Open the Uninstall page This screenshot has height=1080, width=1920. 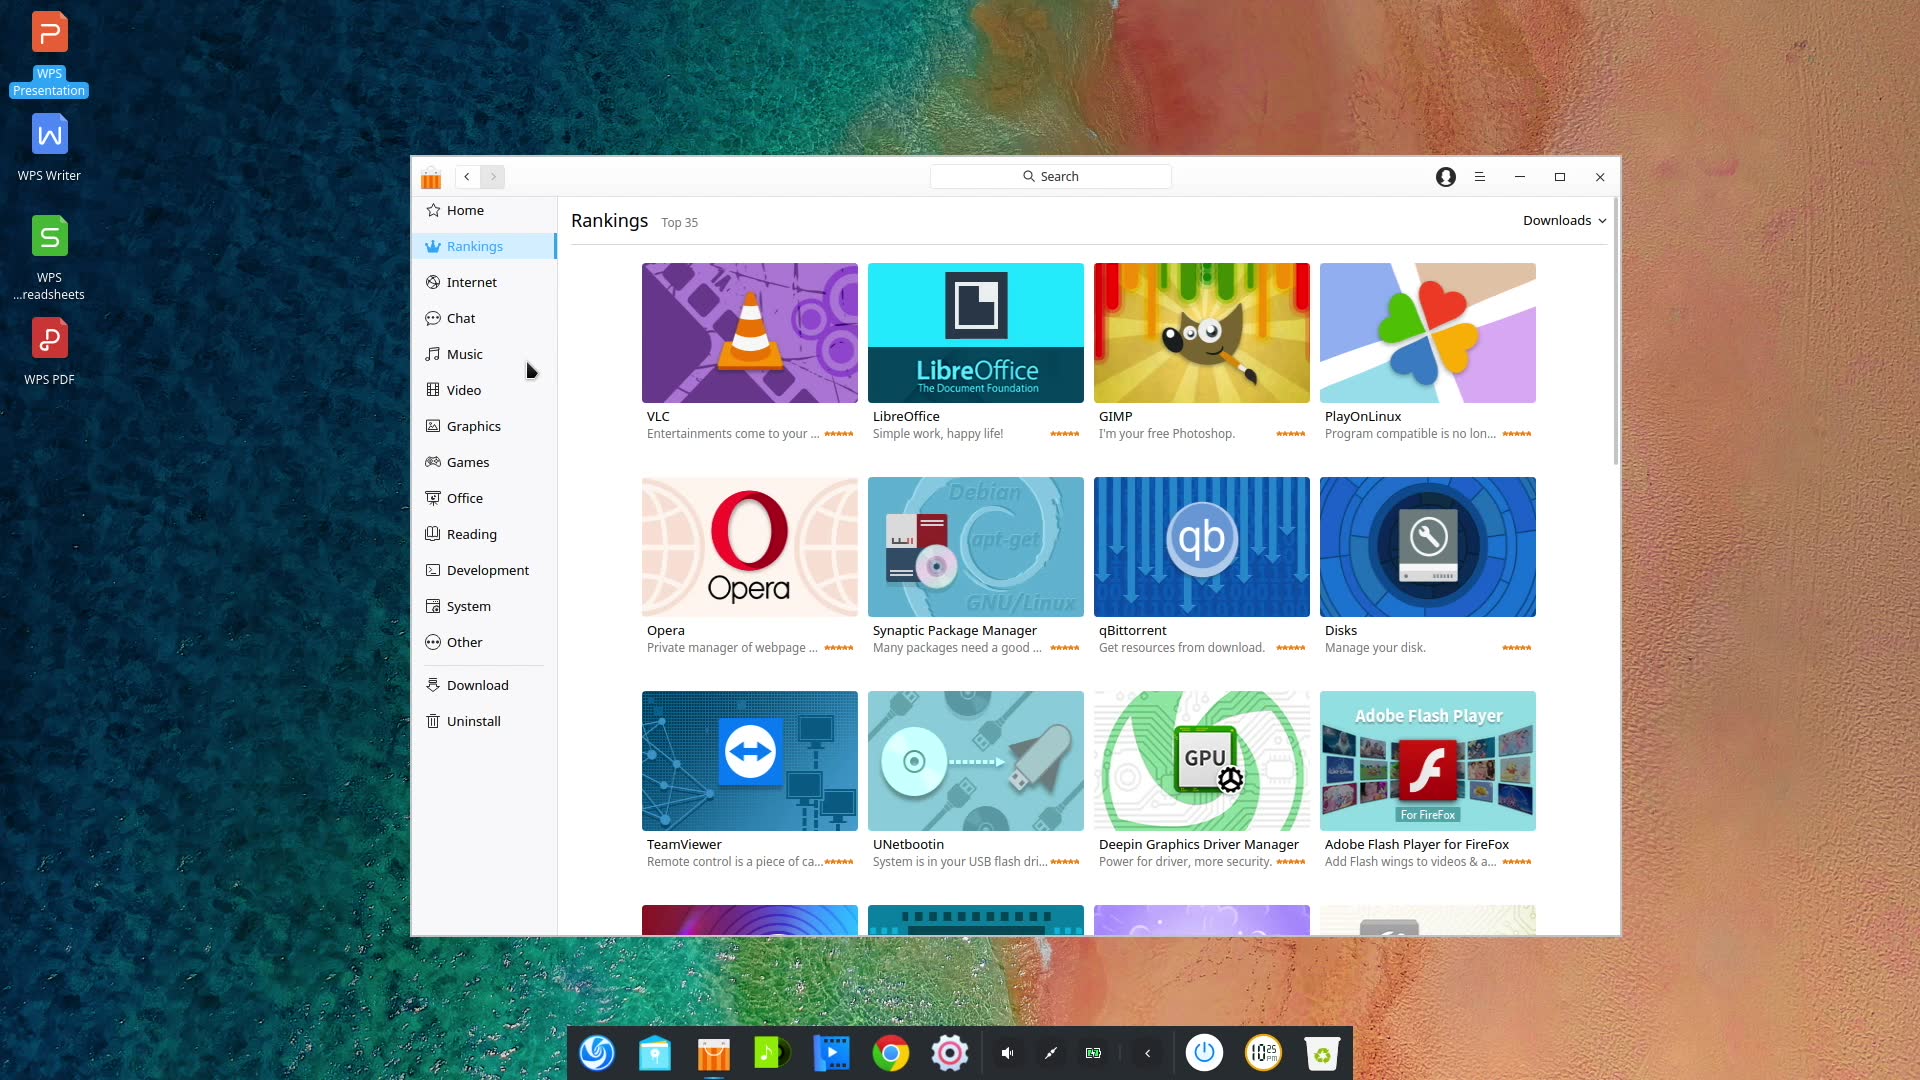(484, 721)
